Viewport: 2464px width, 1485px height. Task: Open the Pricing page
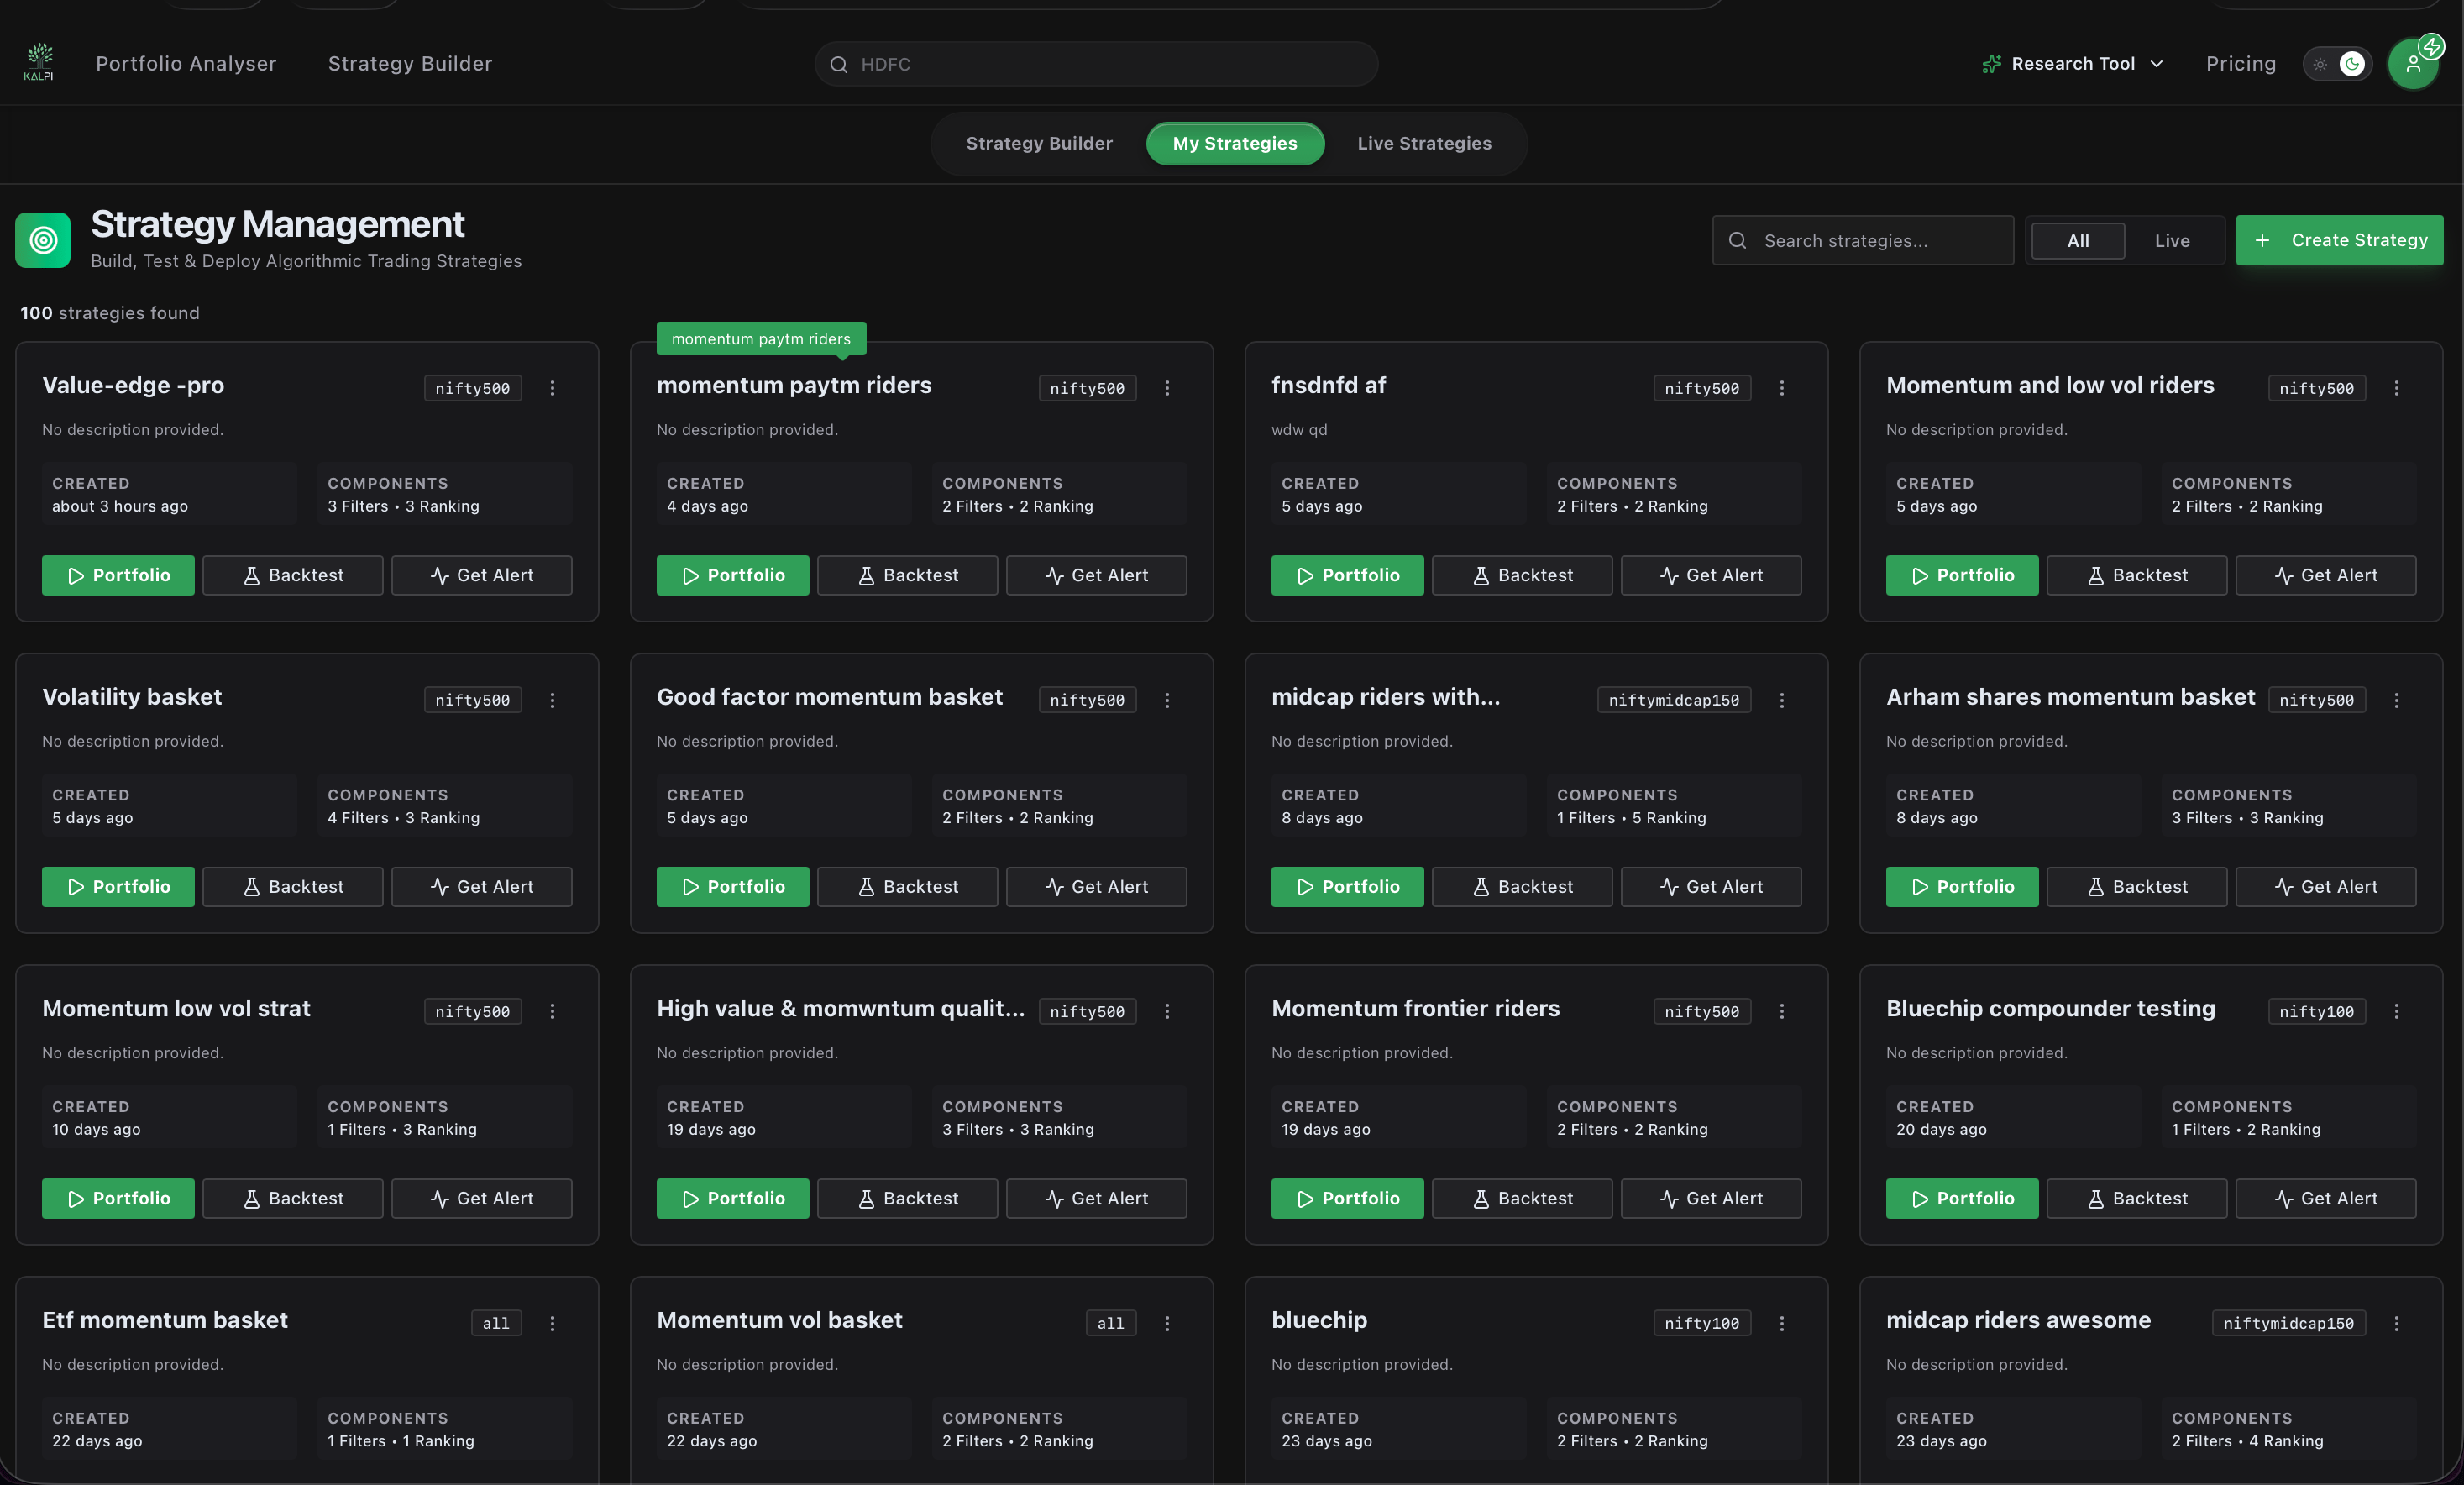pos(2240,64)
